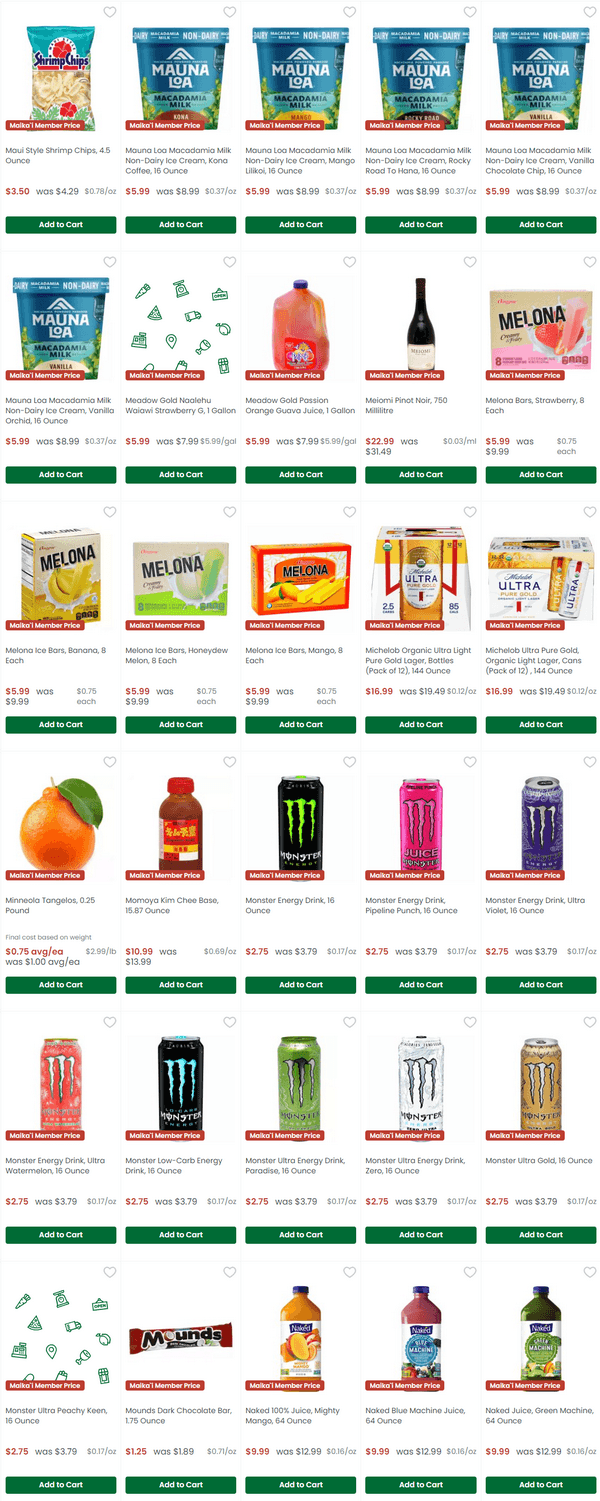Save Melona Bars Strawberry to favorites heart

(x=590, y=262)
